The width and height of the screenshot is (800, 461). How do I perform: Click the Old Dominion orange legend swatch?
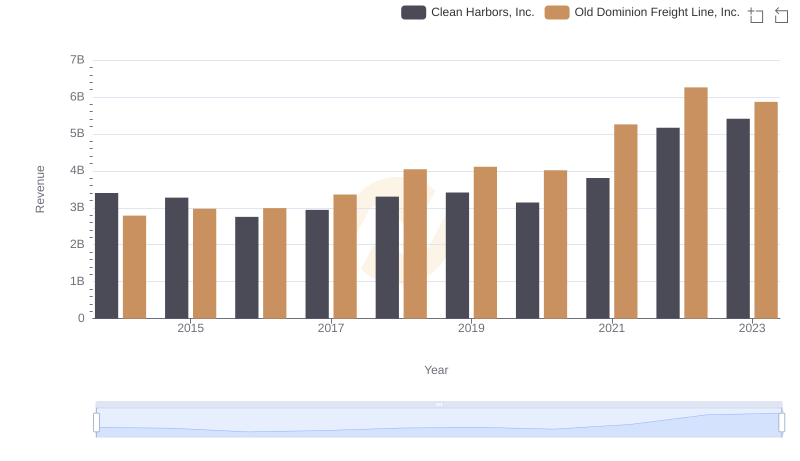click(x=557, y=12)
